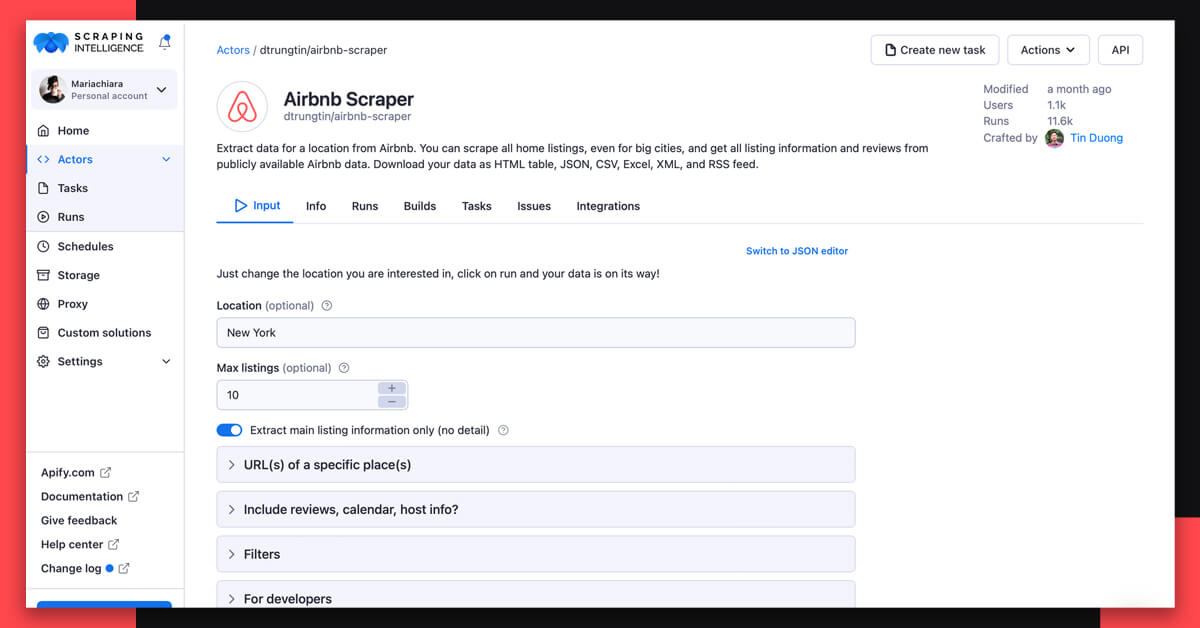This screenshot has width=1200, height=628.
Task: Click Tin Duong's avatar picture
Action: point(1054,138)
